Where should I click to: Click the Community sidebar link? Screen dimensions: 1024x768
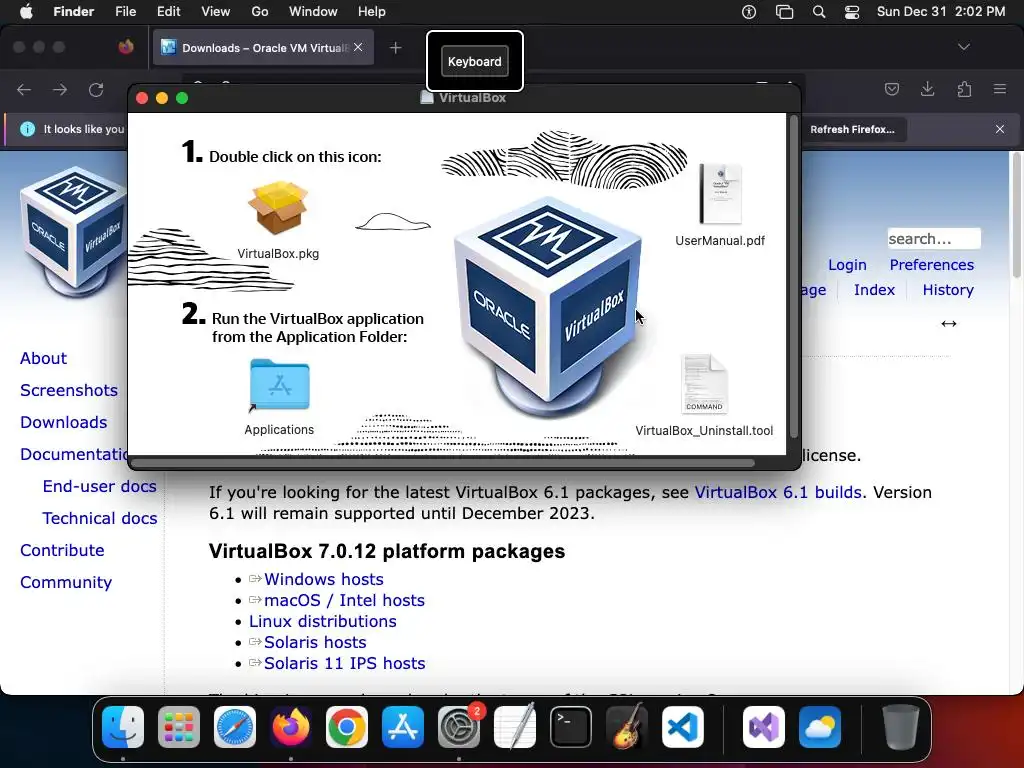pyautogui.click(x=66, y=582)
